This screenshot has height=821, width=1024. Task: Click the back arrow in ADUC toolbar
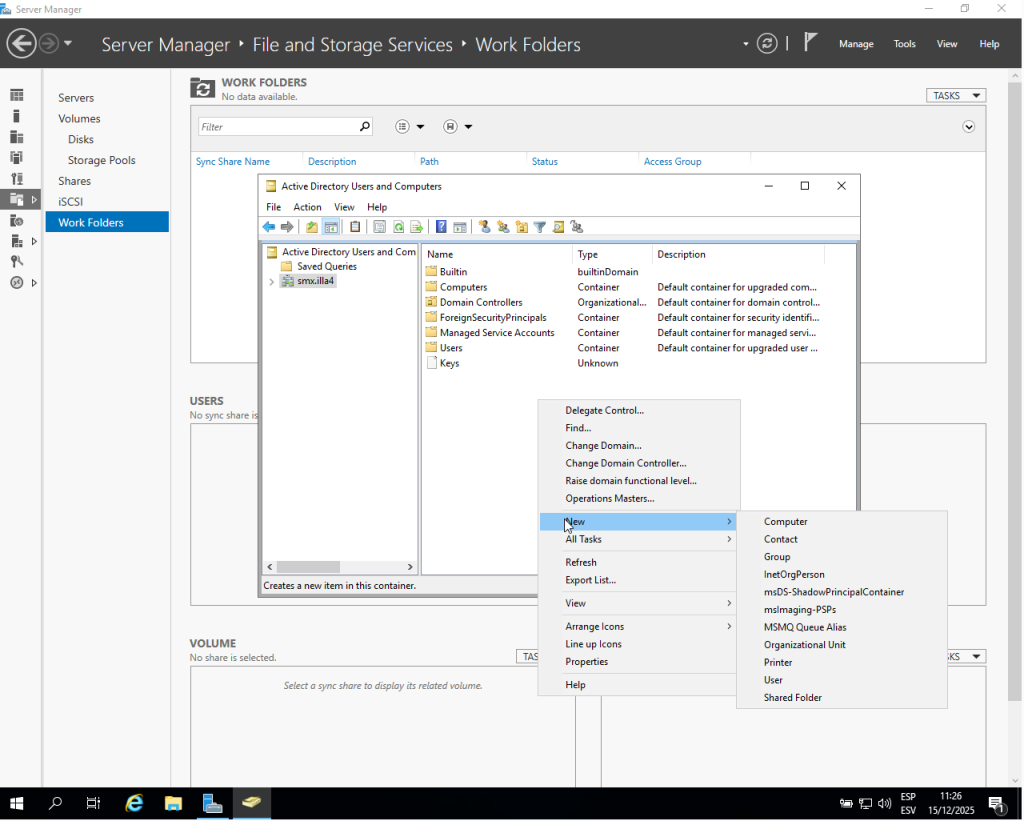(x=269, y=227)
